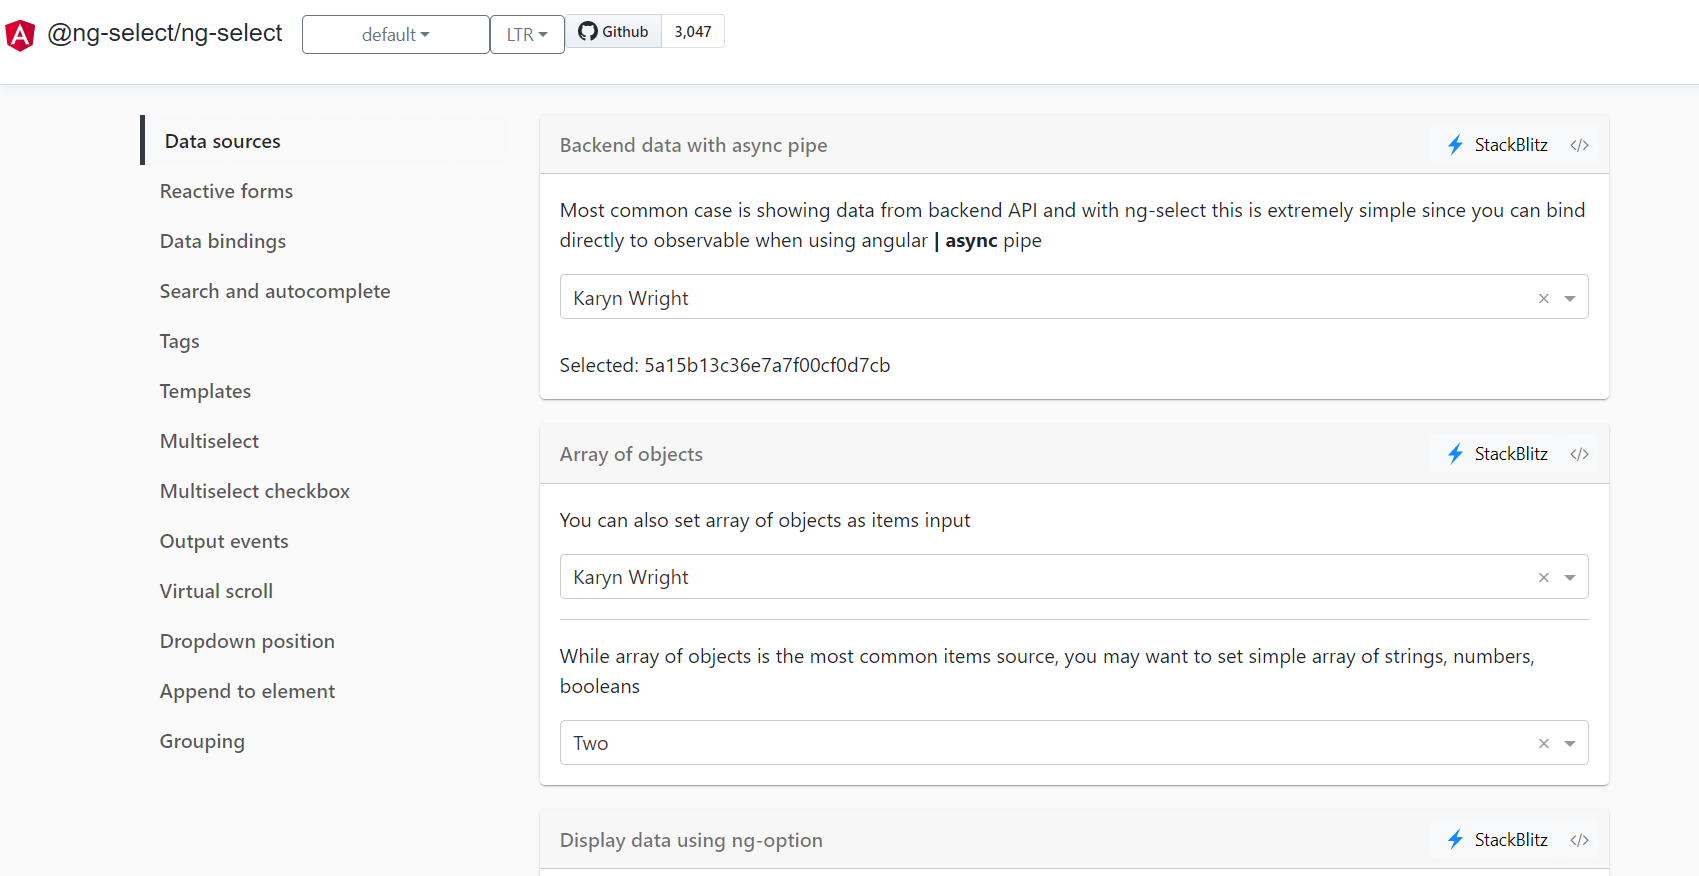
Task: Select Search and autocomplete in sidebar
Action: coord(275,291)
